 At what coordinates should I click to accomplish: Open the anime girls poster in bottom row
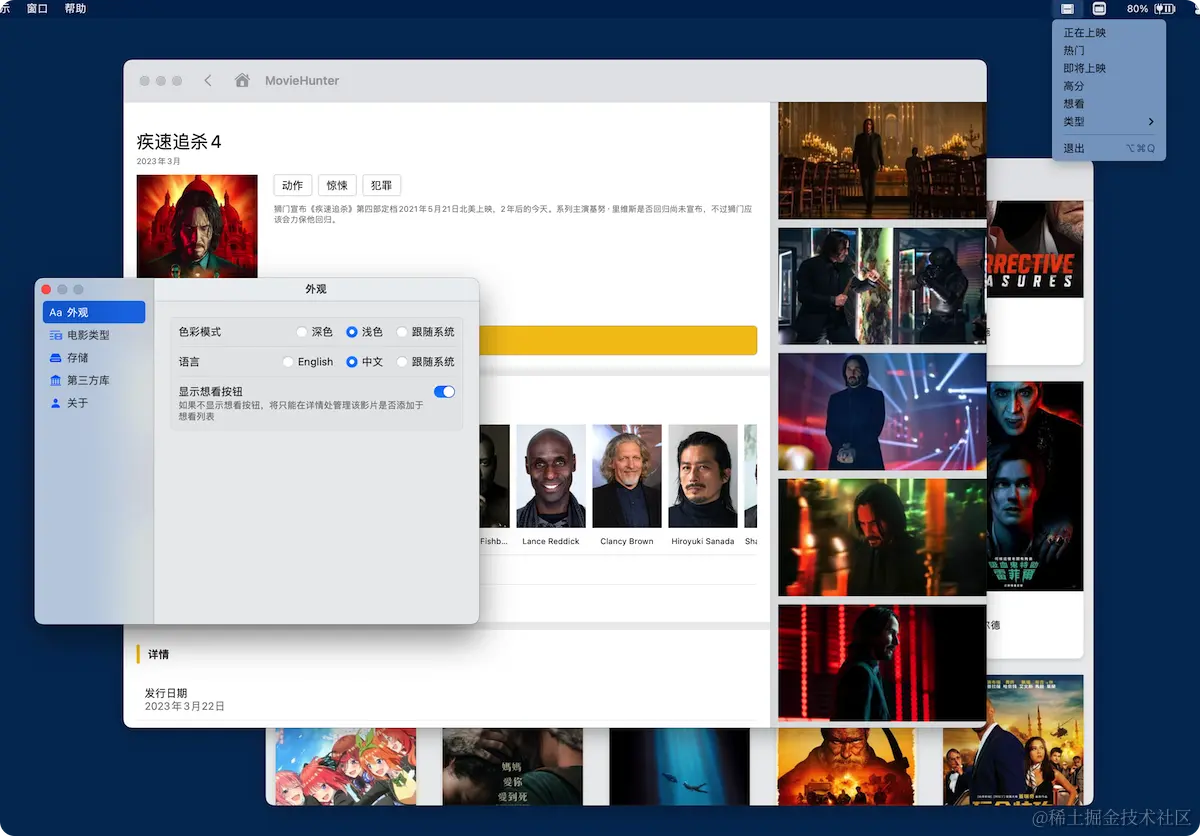[x=345, y=766]
